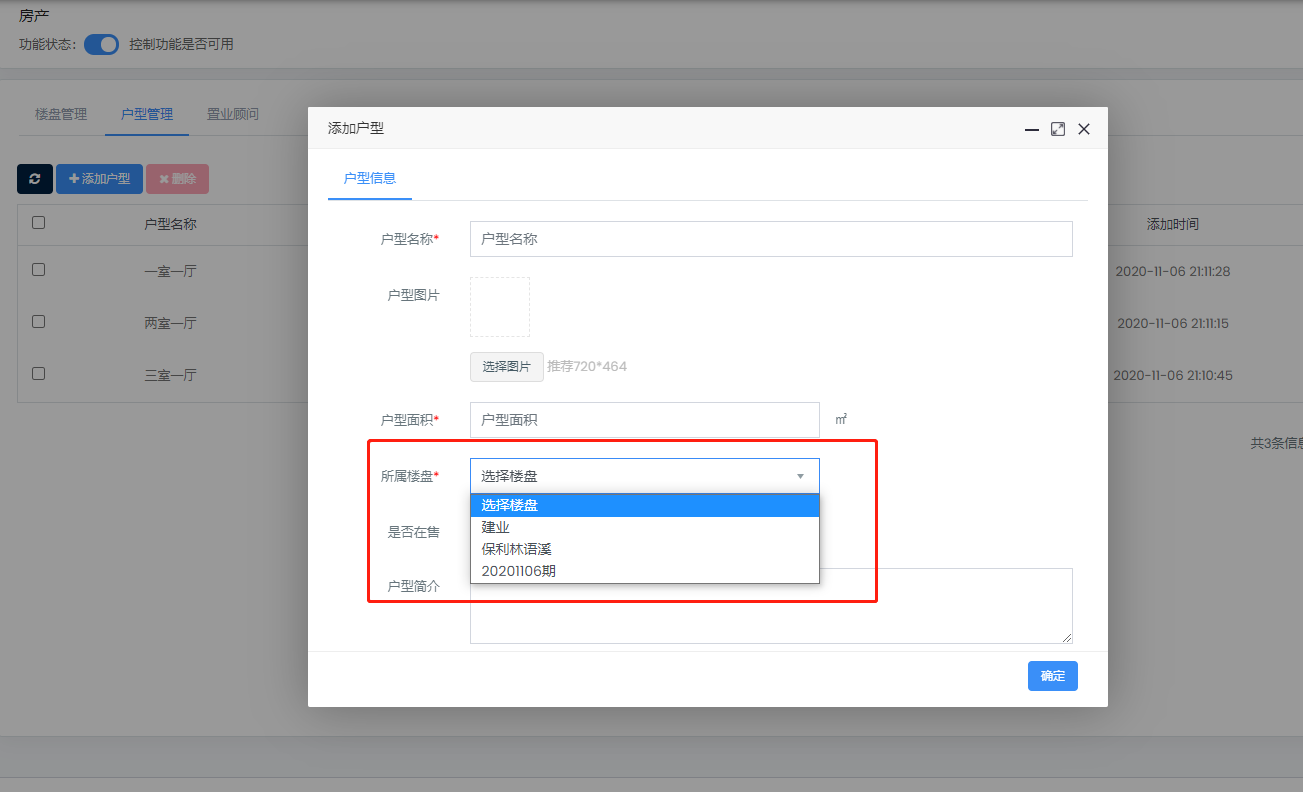Screen dimensions: 1303x792
Task: Click the 户型名称 input field
Action: click(770, 239)
